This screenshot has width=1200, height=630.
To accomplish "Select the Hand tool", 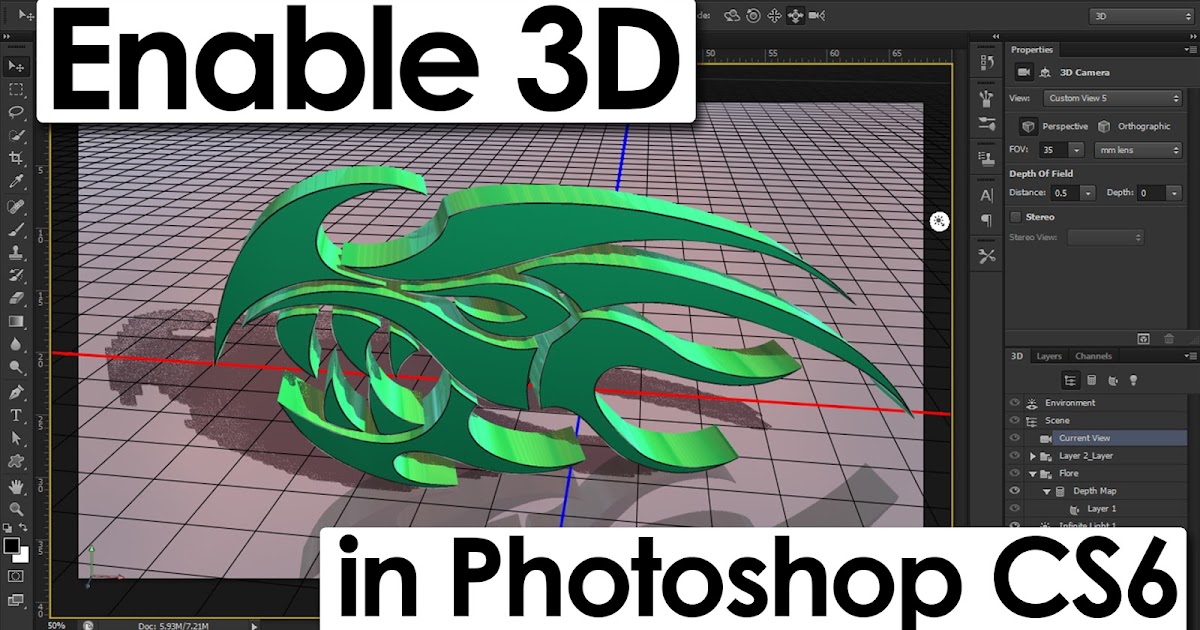I will [16, 487].
